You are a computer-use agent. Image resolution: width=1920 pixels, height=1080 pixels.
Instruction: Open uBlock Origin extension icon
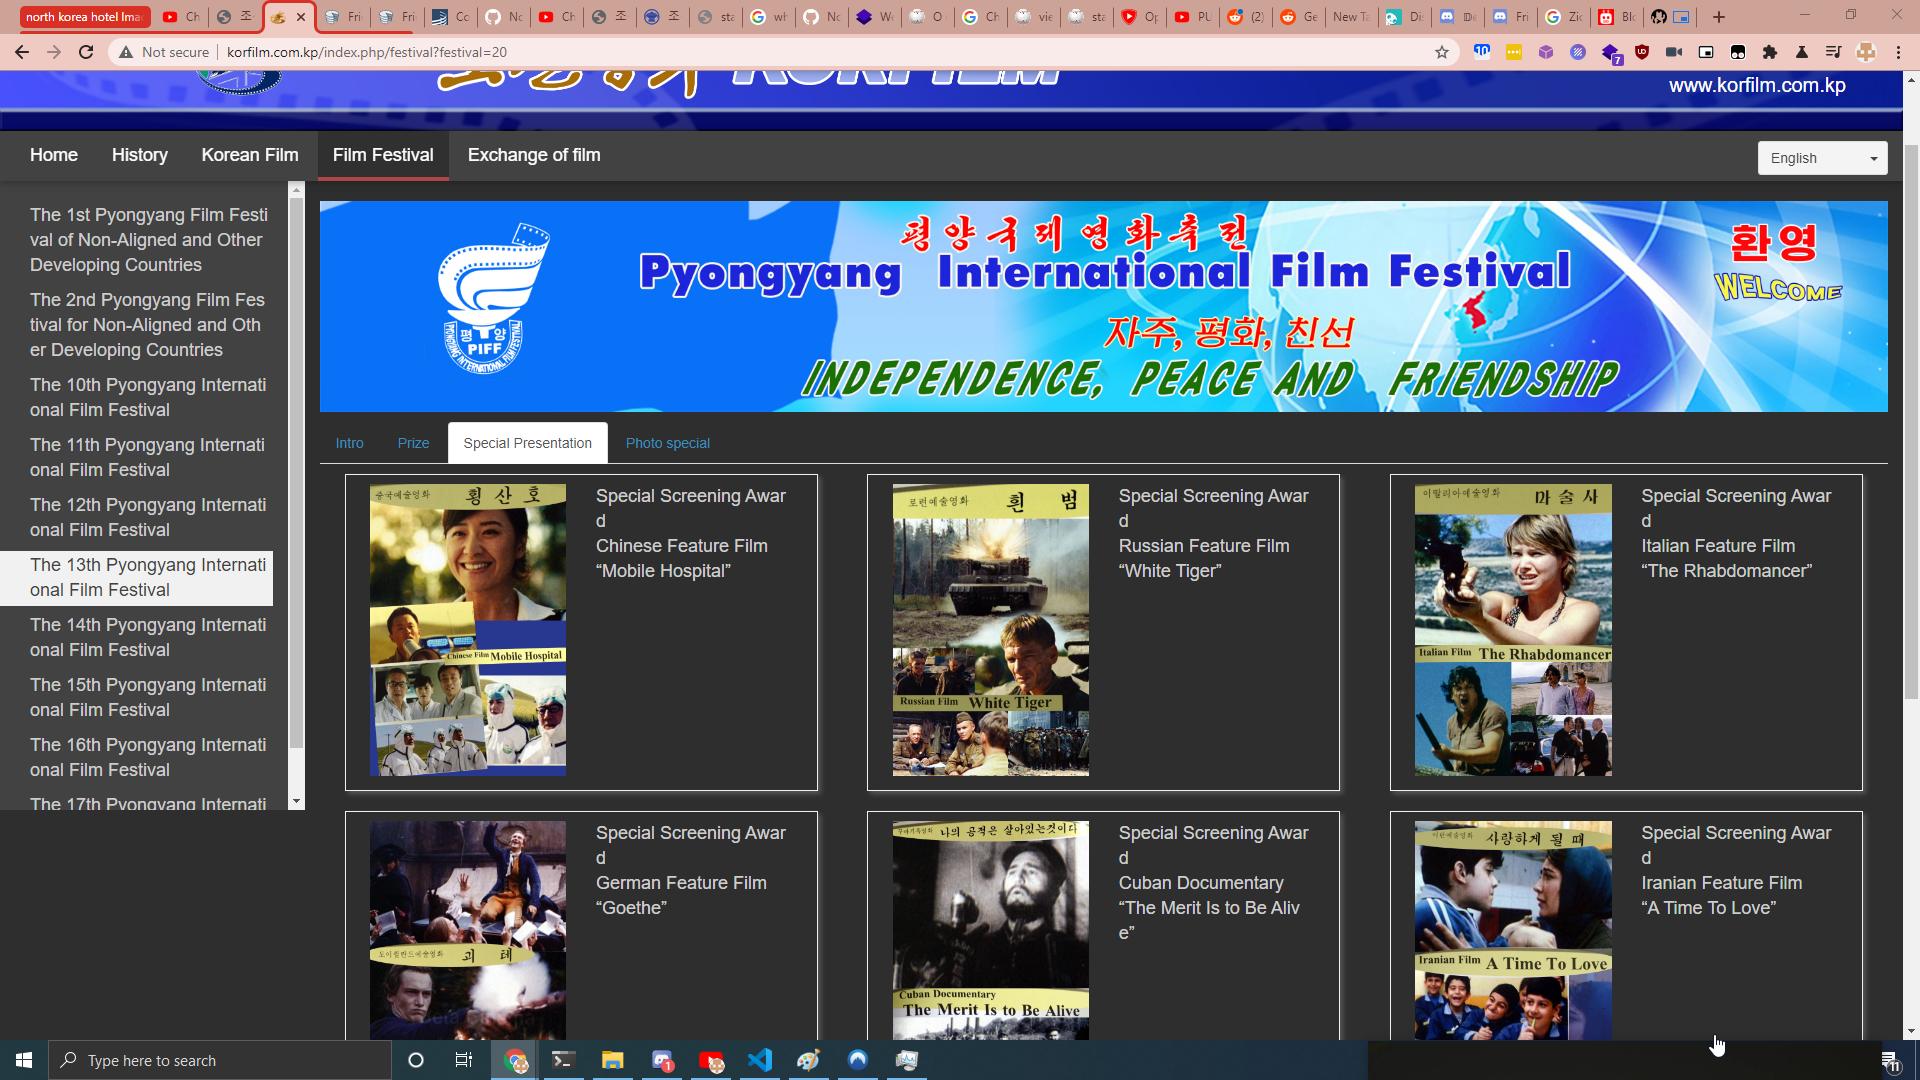(1641, 52)
